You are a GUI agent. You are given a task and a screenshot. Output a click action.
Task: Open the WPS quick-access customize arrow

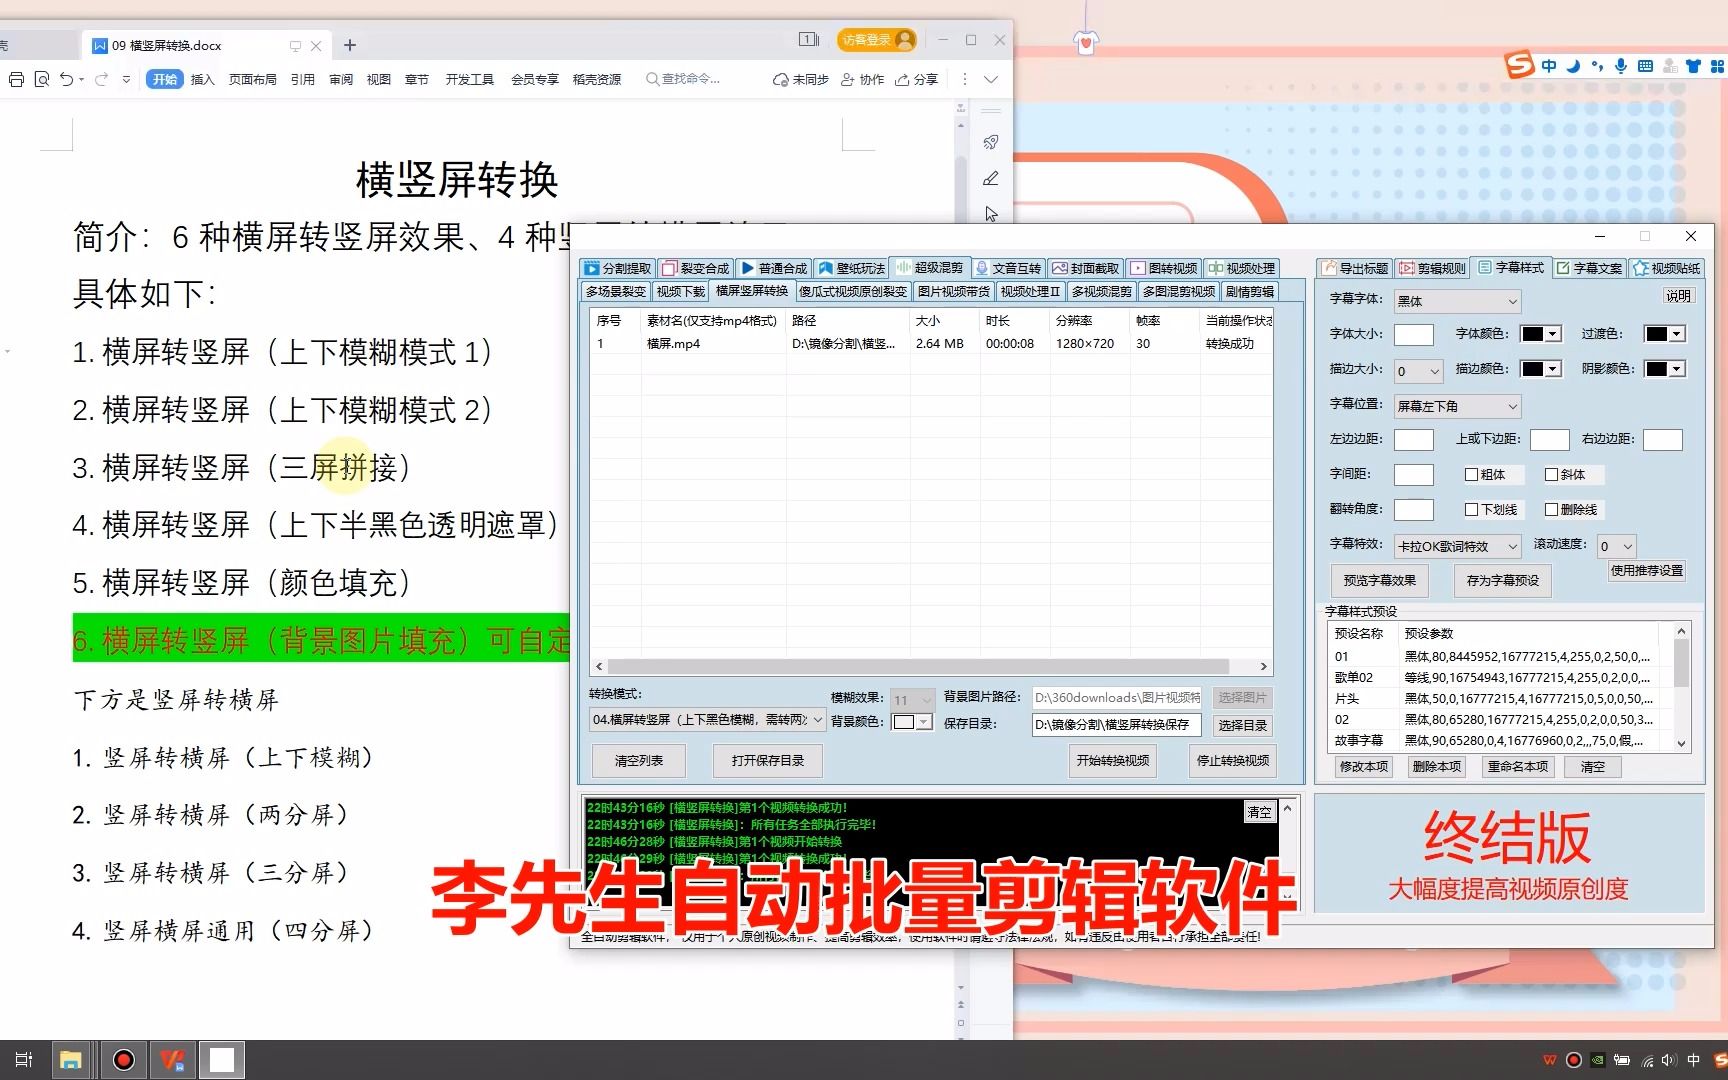pyautogui.click(x=126, y=79)
